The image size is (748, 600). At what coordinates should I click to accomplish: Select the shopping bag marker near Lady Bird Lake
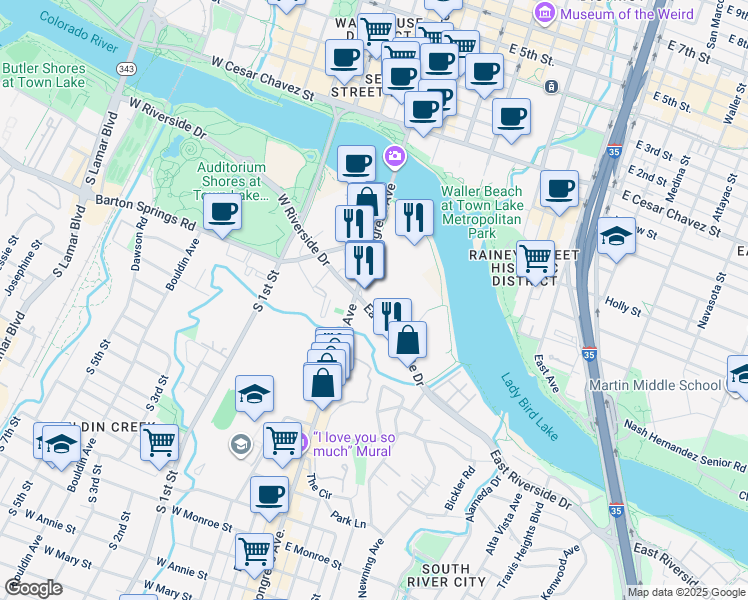[407, 340]
